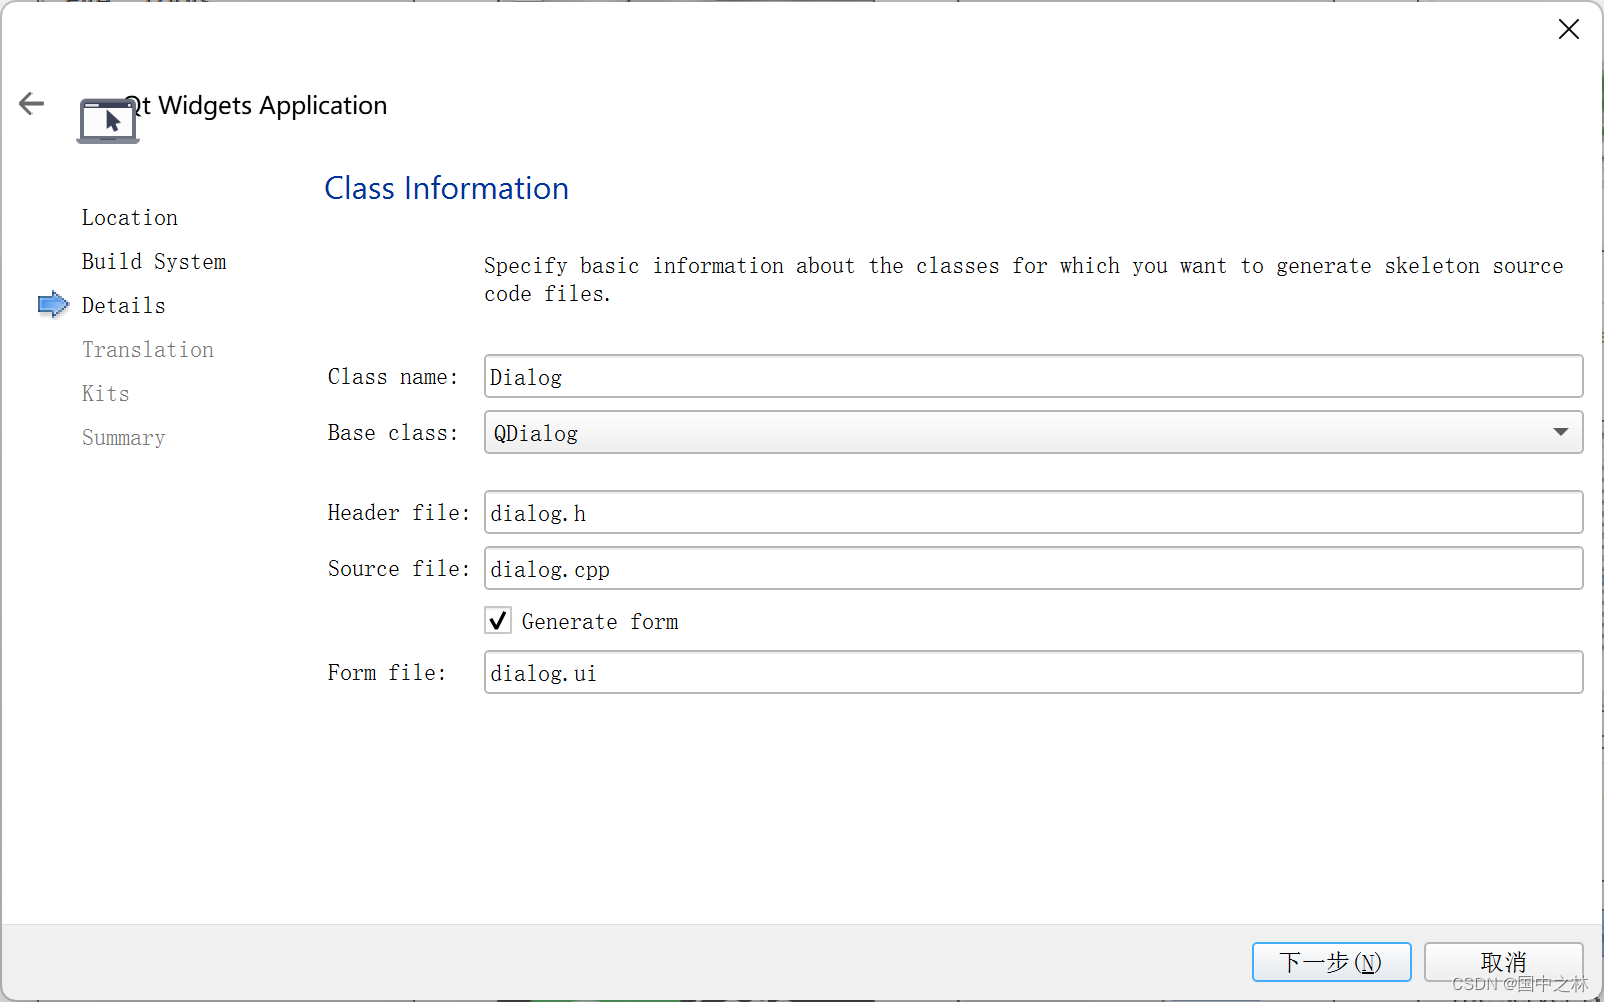Click the Base class: label
Image resolution: width=1604 pixels, height=1002 pixels.
click(393, 433)
